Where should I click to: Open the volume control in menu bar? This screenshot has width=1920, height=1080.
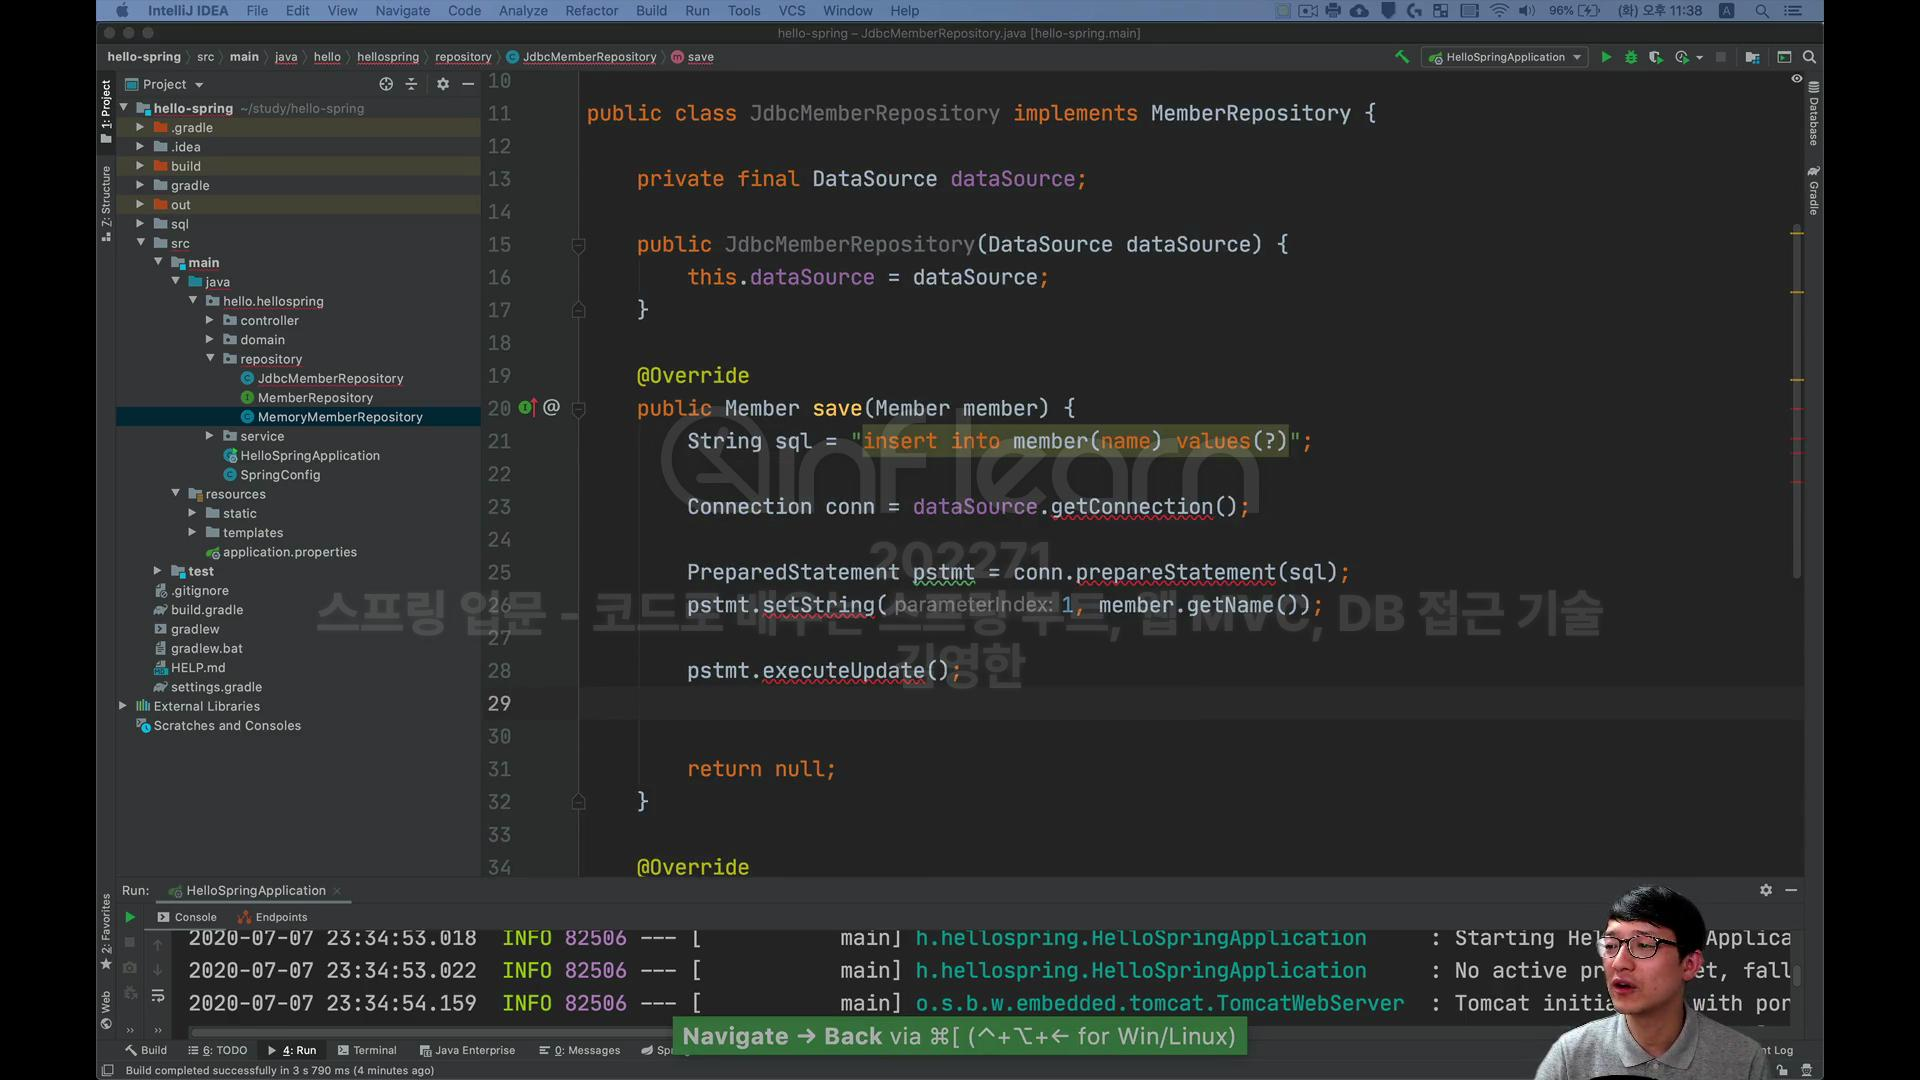[x=1526, y=11]
